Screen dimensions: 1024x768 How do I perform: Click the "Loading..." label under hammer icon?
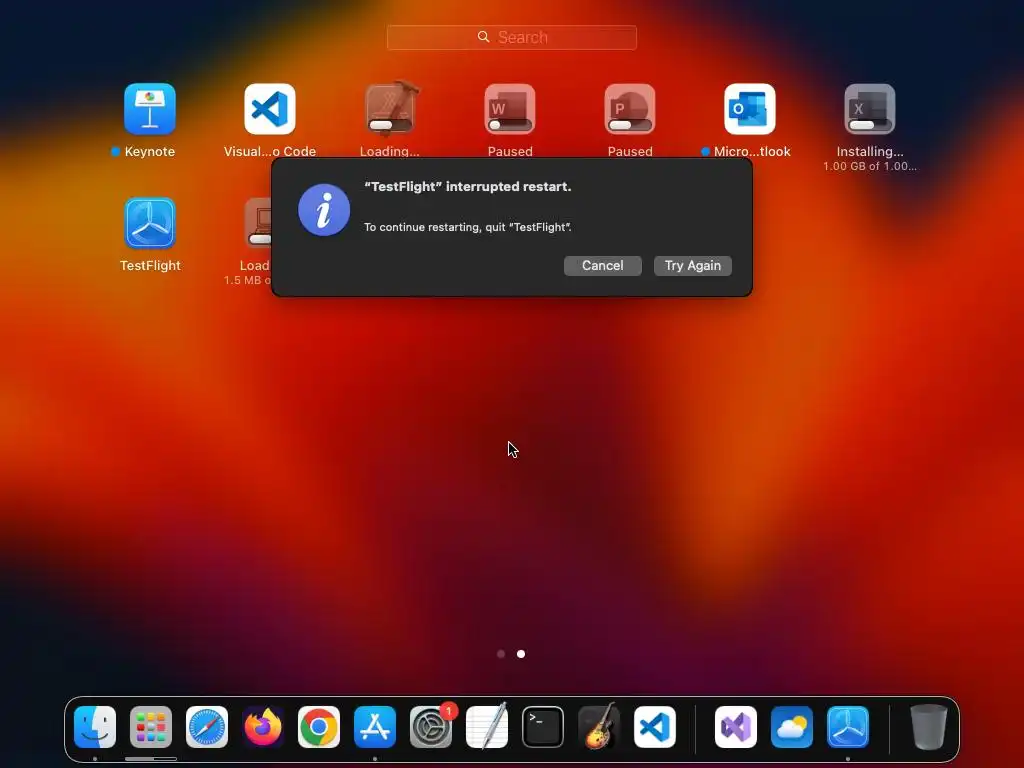pyautogui.click(x=390, y=152)
